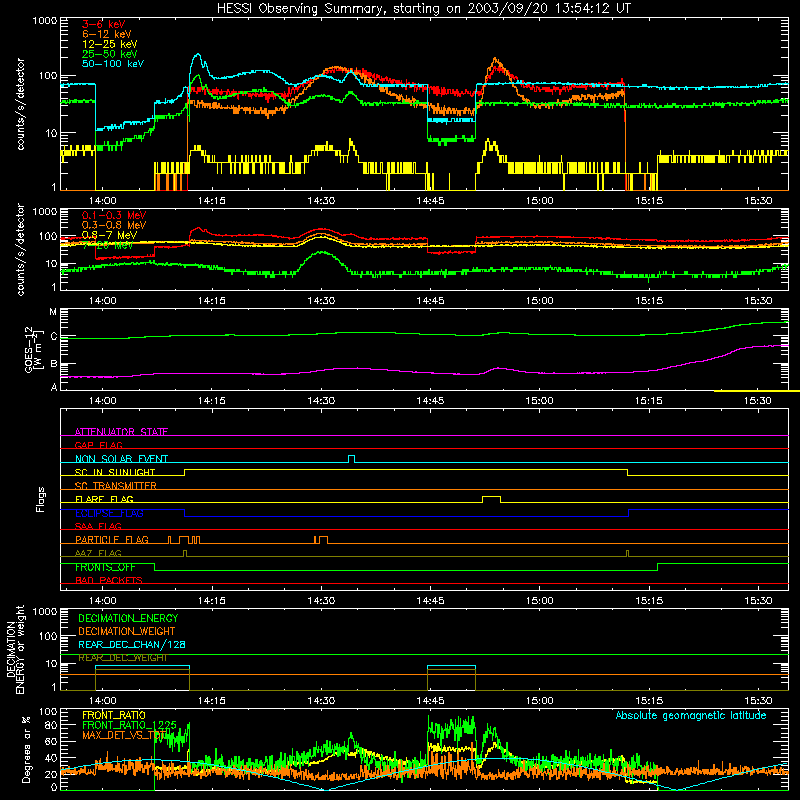Select the 12-25 keV legend entry
800x800 pixels.
110,44
